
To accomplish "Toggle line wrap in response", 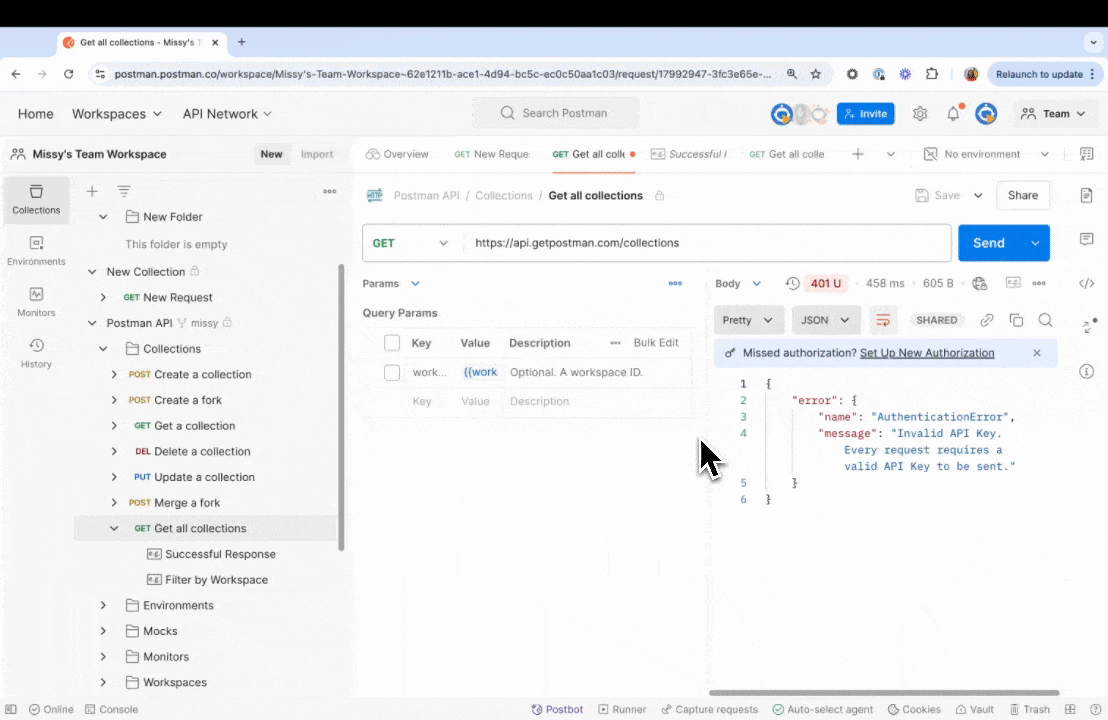I will [883, 320].
